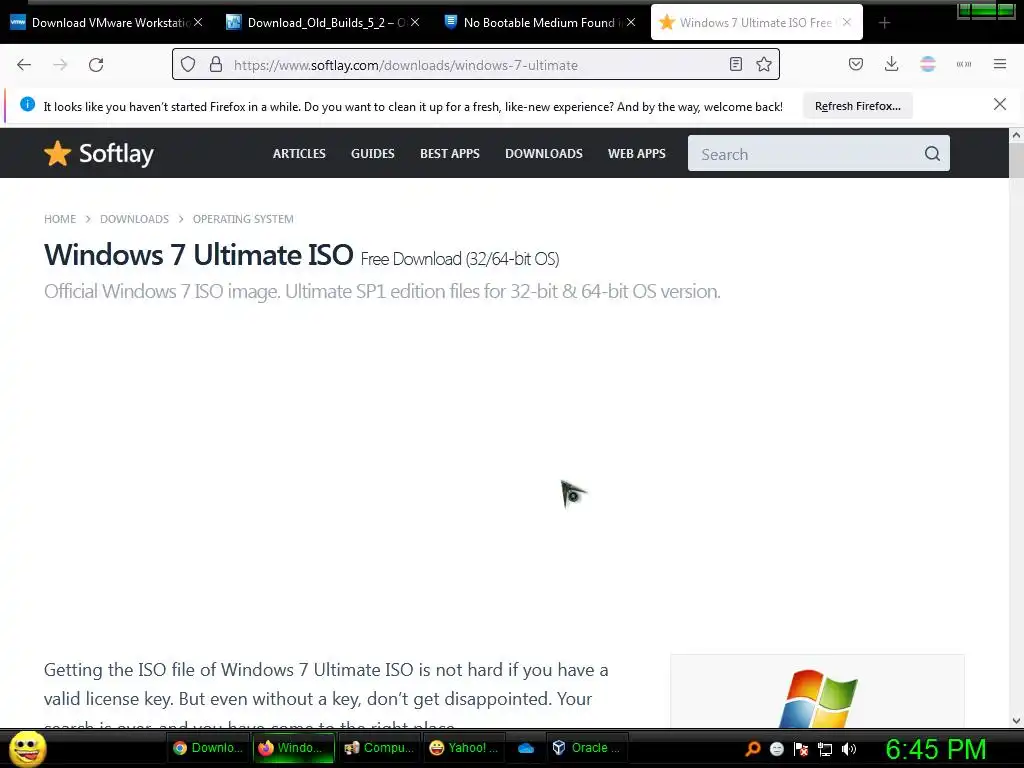The width and height of the screenshot is (1024, 768).
Task: Open the ARTICLES menu on Softlay
Action: (x=299, y=153)
